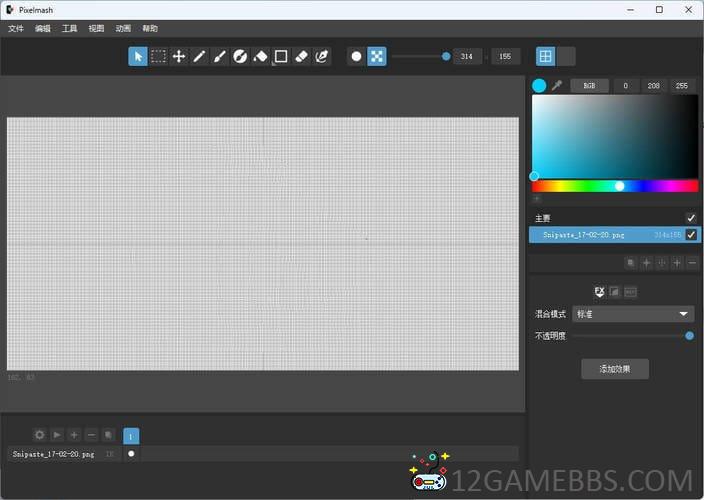Open the 动画 menu
The image size is (704, 500).
[123, 29]
